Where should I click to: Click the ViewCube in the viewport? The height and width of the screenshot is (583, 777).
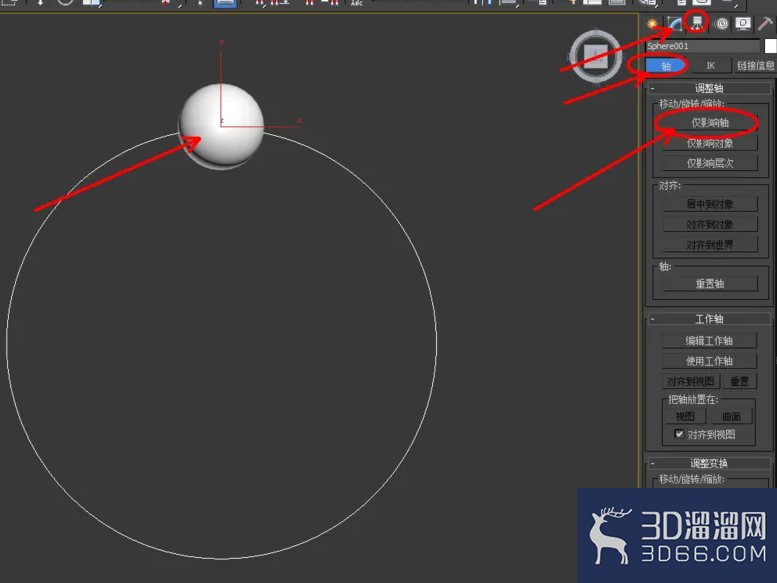596,56
